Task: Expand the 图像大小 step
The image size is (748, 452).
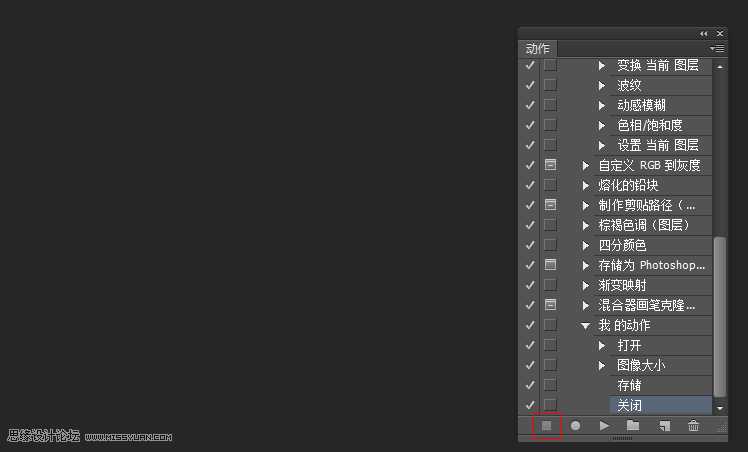Action: (603, 365)
